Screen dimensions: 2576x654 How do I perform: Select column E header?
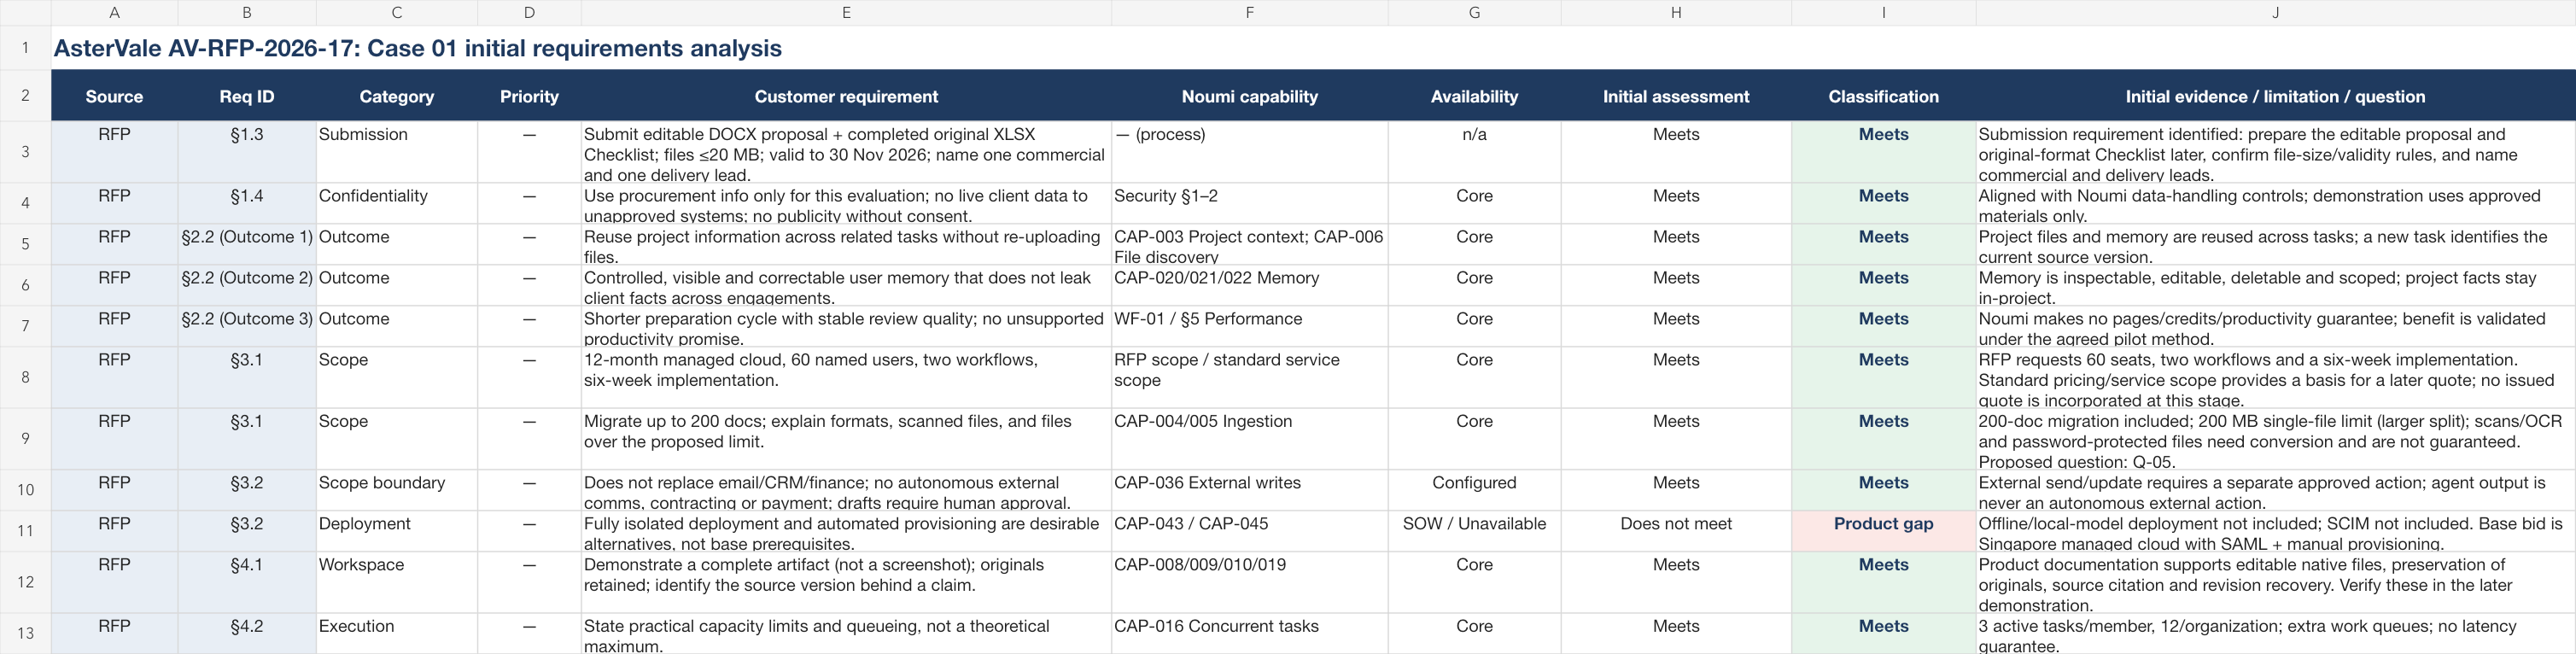[846, 12]
